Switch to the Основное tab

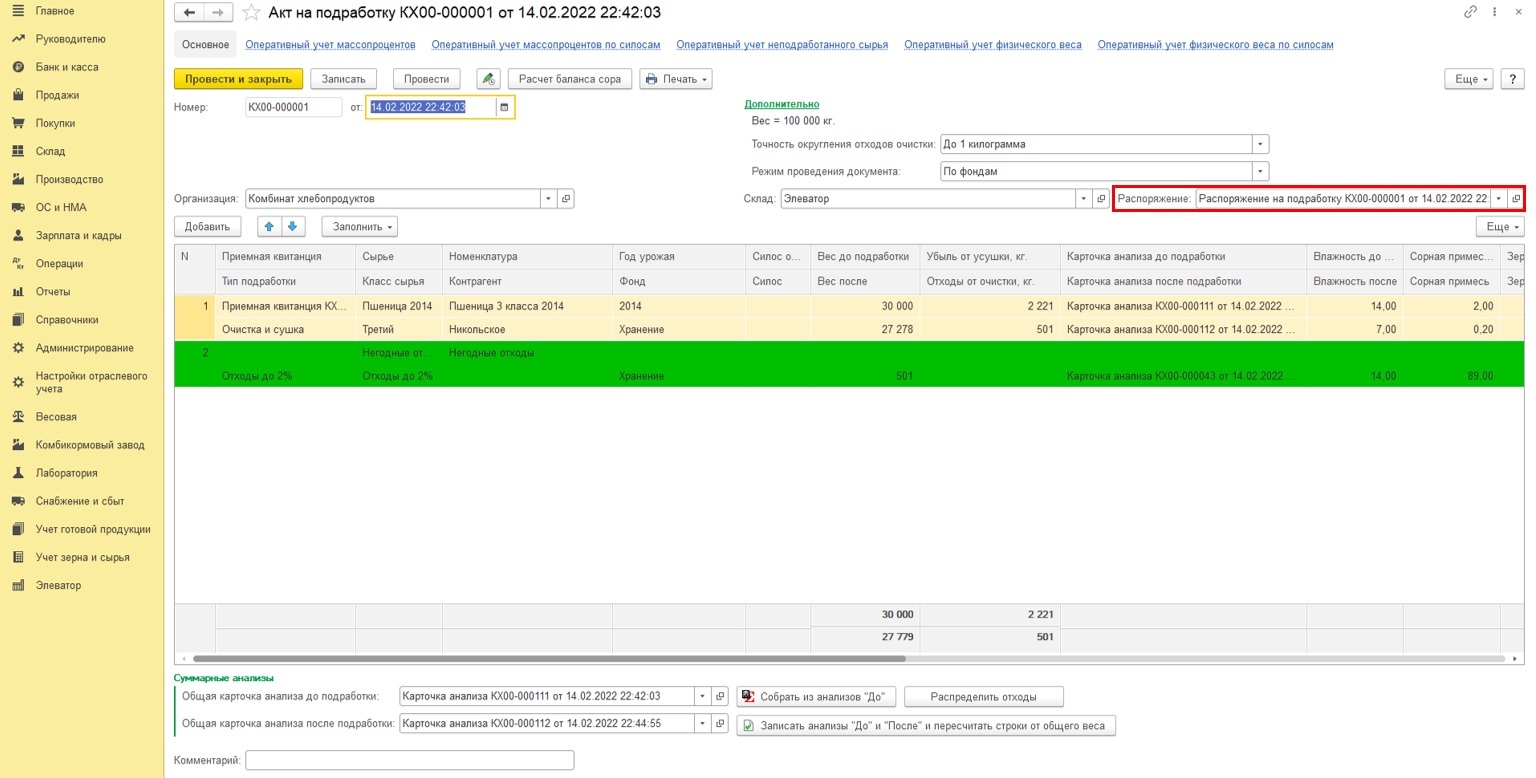coord(206,45)
